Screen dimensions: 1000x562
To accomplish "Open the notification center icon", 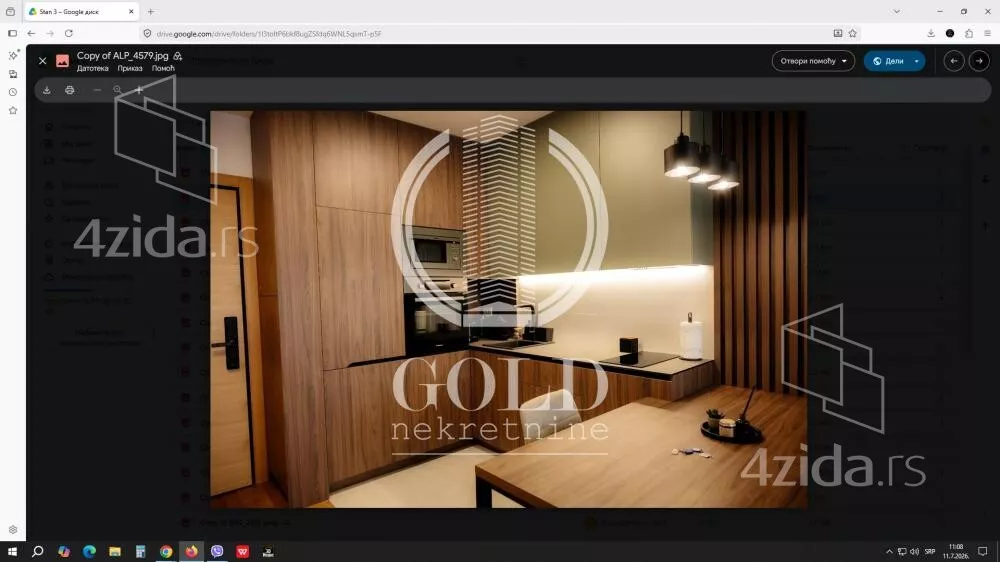I will [983, 551].
